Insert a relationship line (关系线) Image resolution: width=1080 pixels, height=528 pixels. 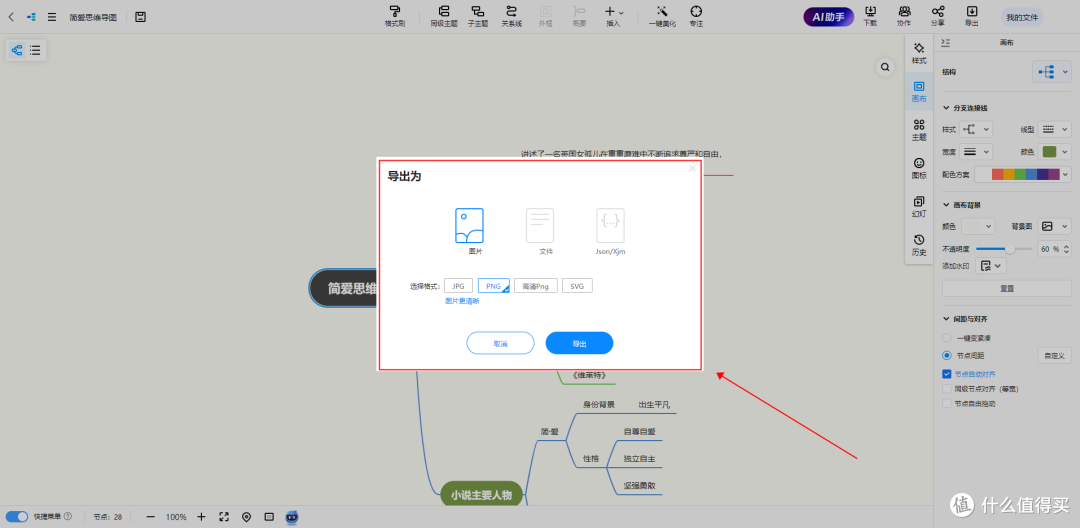511,16
